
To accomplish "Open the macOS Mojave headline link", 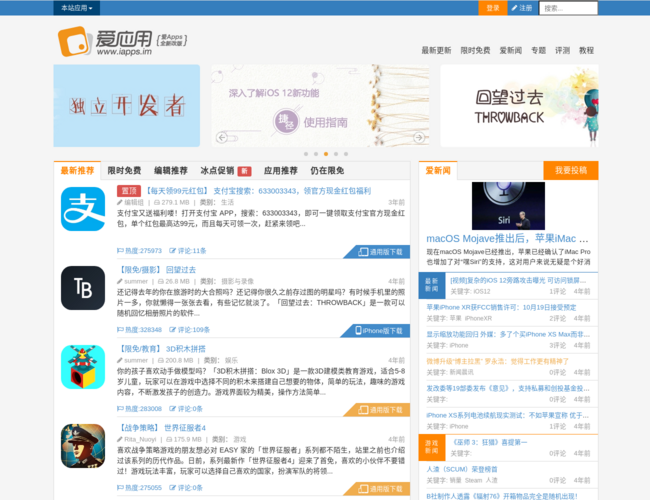I will (508, 239).
